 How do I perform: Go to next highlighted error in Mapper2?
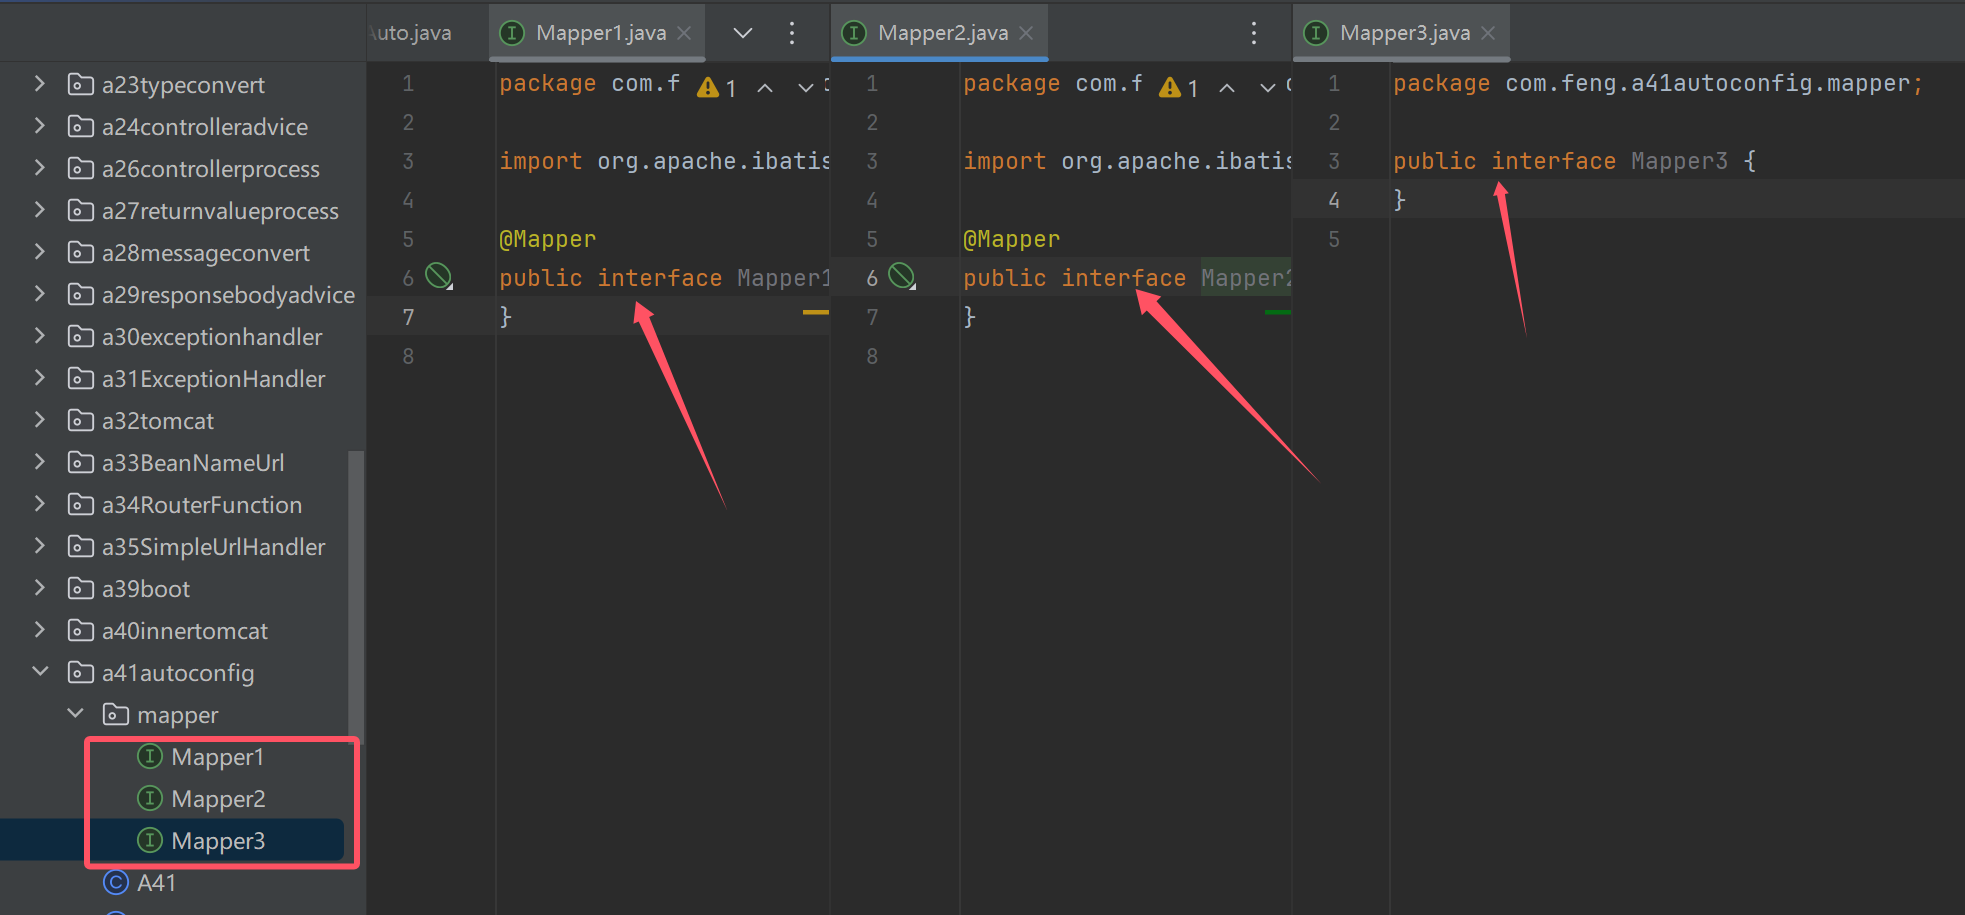pyautogui.click(x=1267, y=88)
